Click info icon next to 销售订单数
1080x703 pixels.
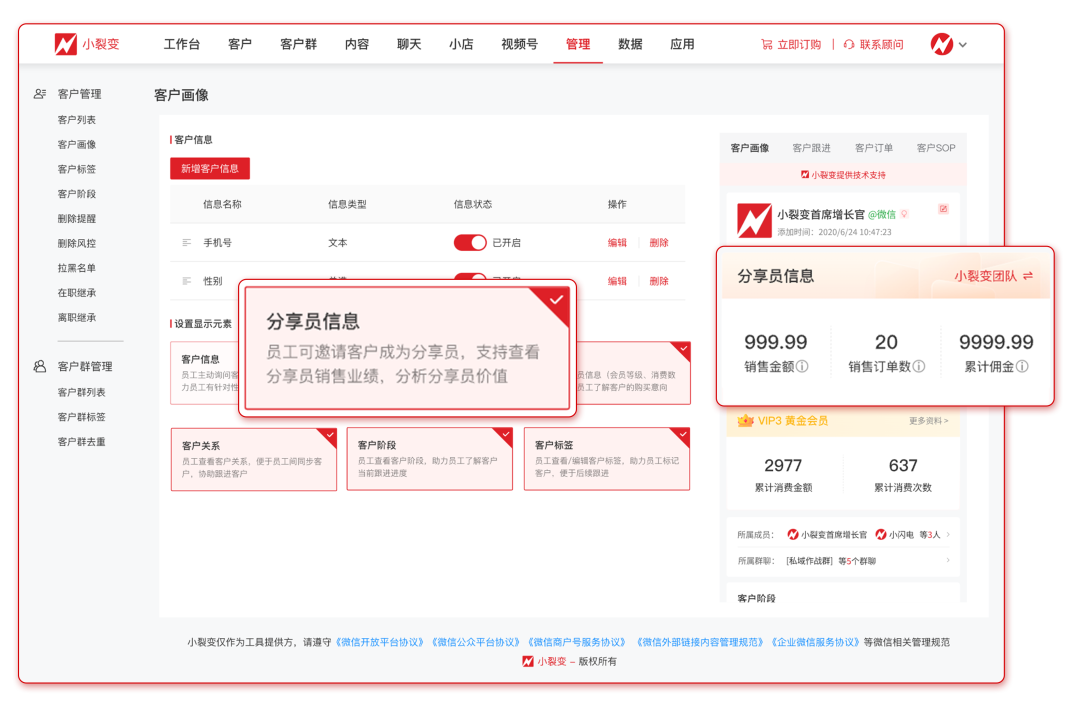tap(918, 367)
